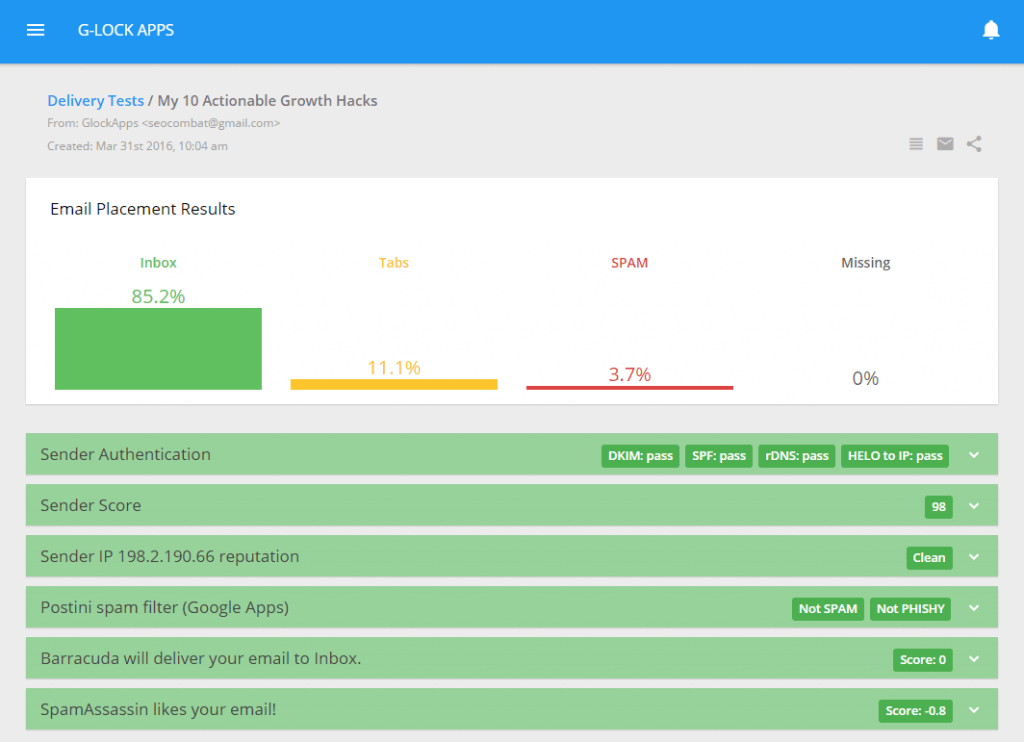The width and height of the screenshot is (1024, 742).
Task: Select the Inbox placement column header
Action: pyautogui.click(x=158, y=262)
